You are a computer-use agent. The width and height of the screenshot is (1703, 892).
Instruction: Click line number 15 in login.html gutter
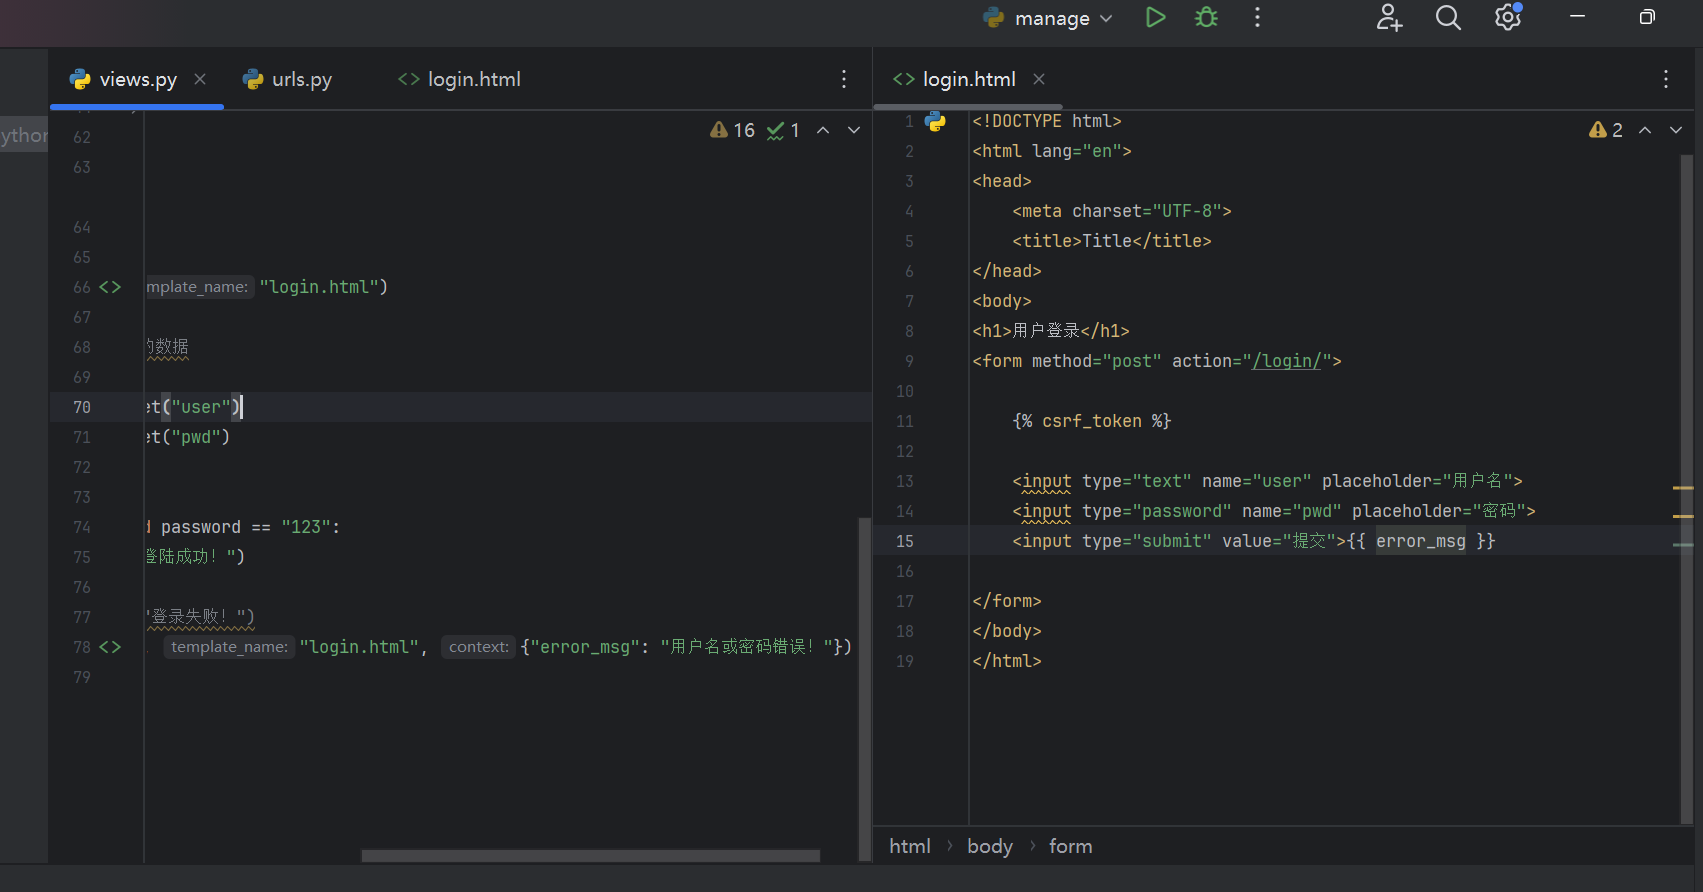click(x=905, y=541)
